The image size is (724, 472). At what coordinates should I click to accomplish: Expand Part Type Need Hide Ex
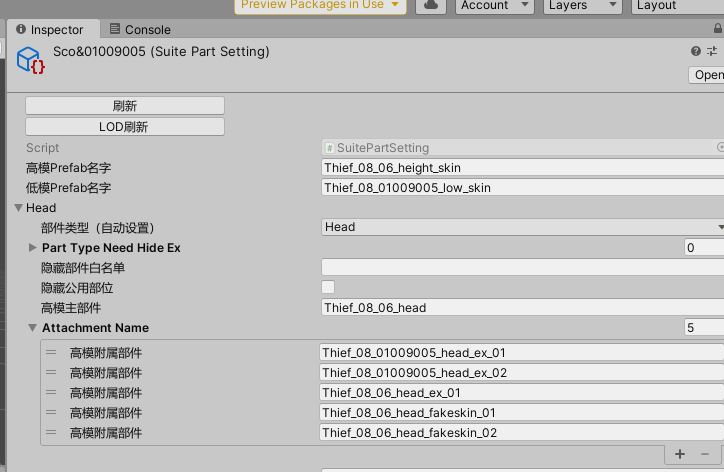click(x=32, y=248)
